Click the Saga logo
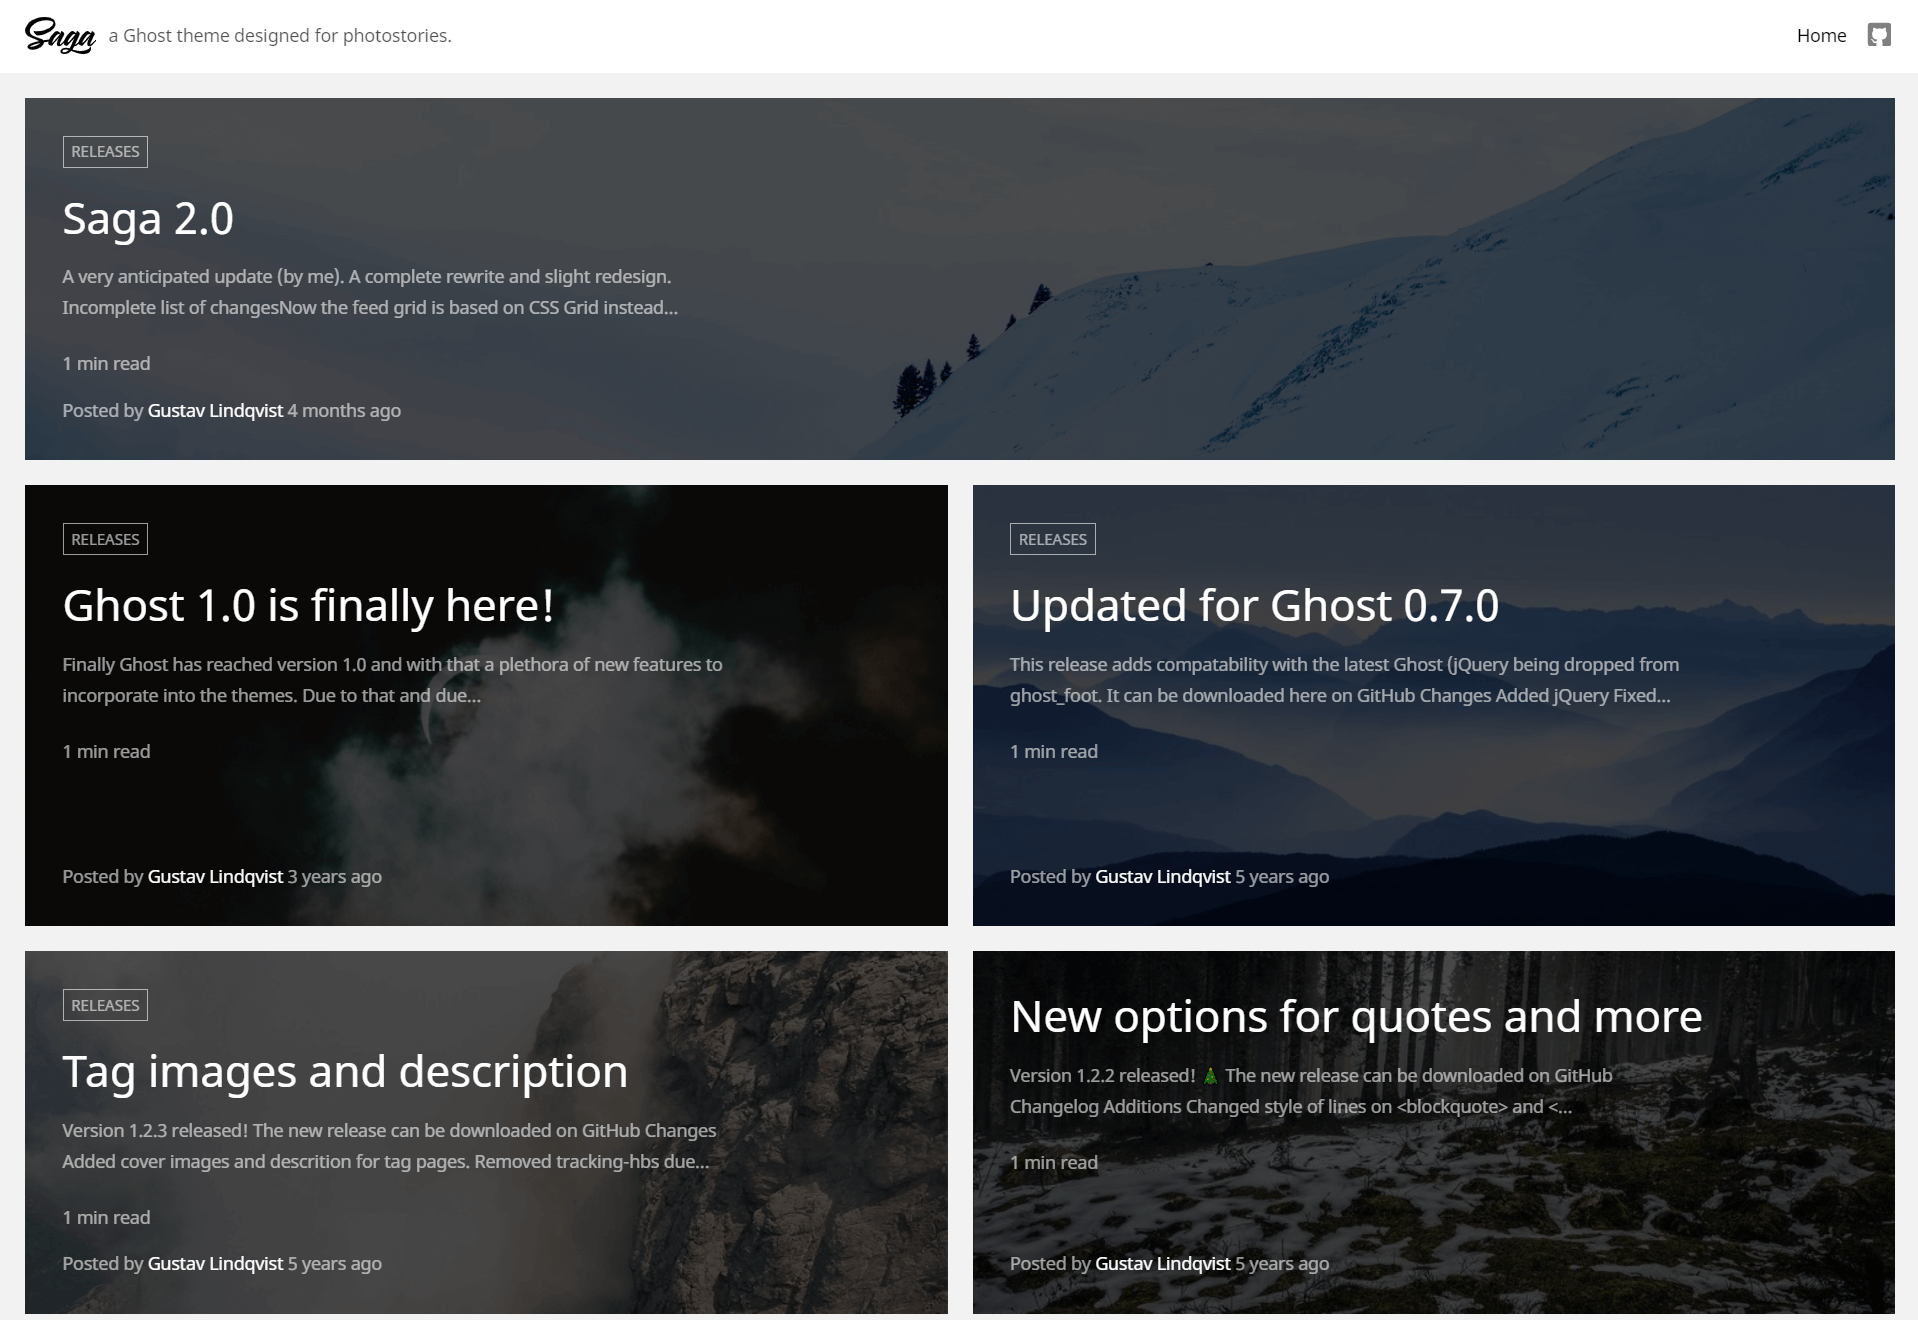Screen dimensions: 1918x1320 58,35
